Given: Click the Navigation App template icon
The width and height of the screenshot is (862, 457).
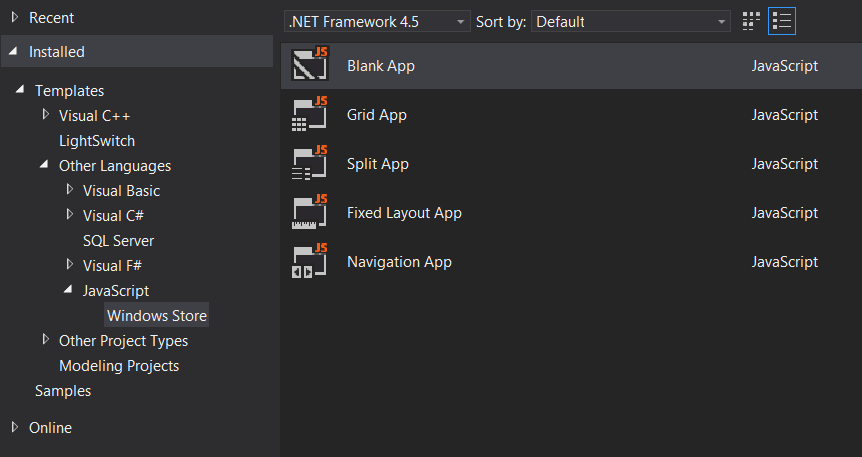Looking at the screenshot, I should coord(309,262).
